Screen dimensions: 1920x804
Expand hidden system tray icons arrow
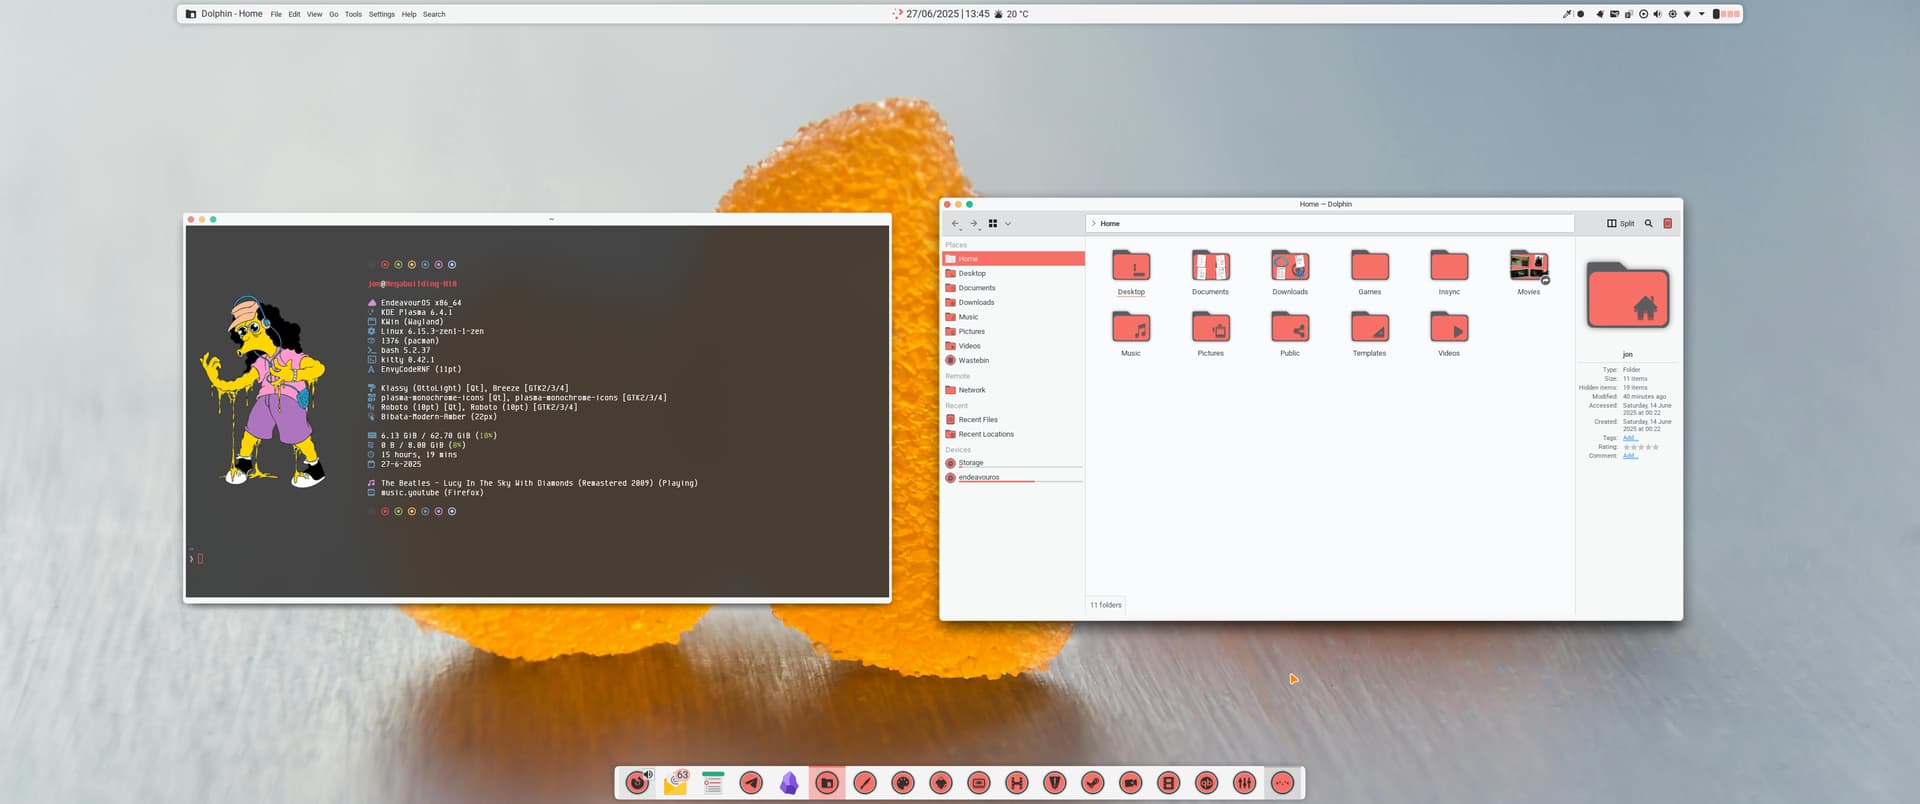pyautogui.click(x=1701, y=14)
